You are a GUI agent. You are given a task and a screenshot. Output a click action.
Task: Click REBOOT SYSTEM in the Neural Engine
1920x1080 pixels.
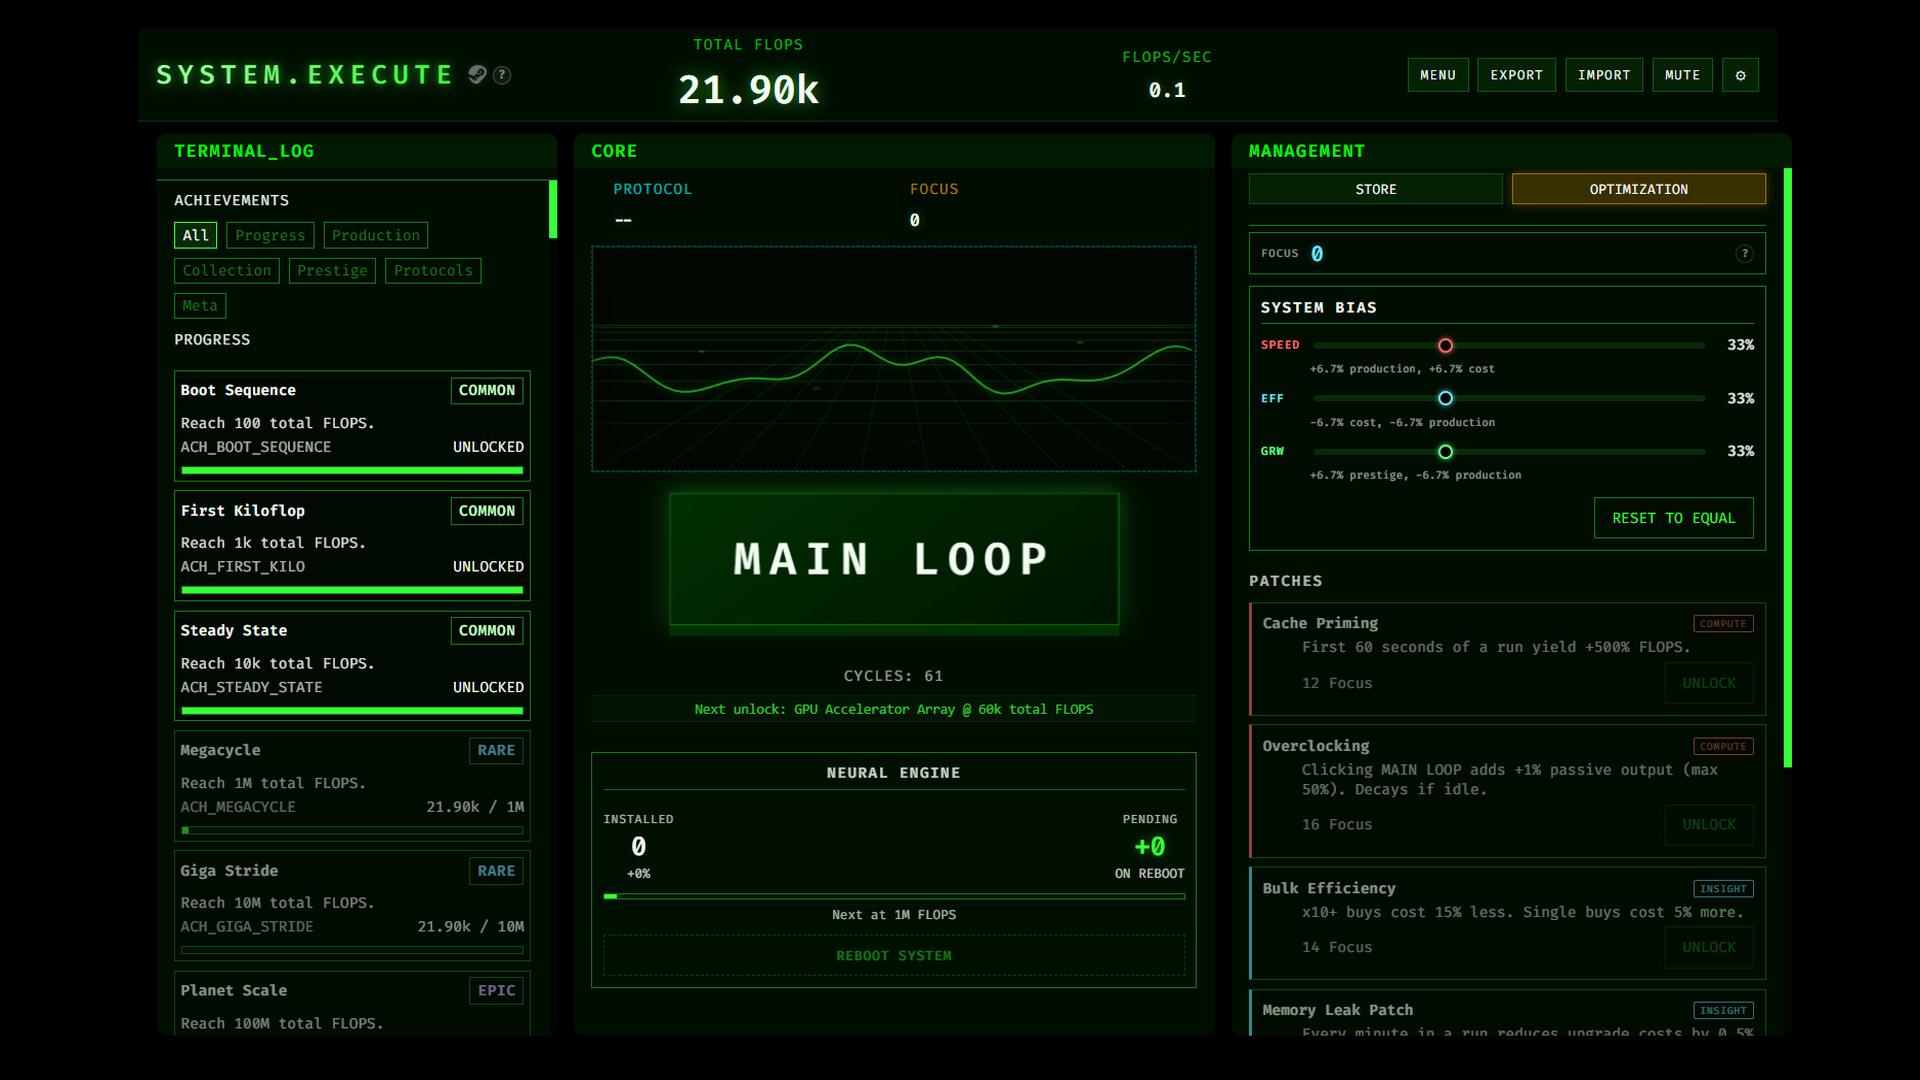click(x=893, y=955)
